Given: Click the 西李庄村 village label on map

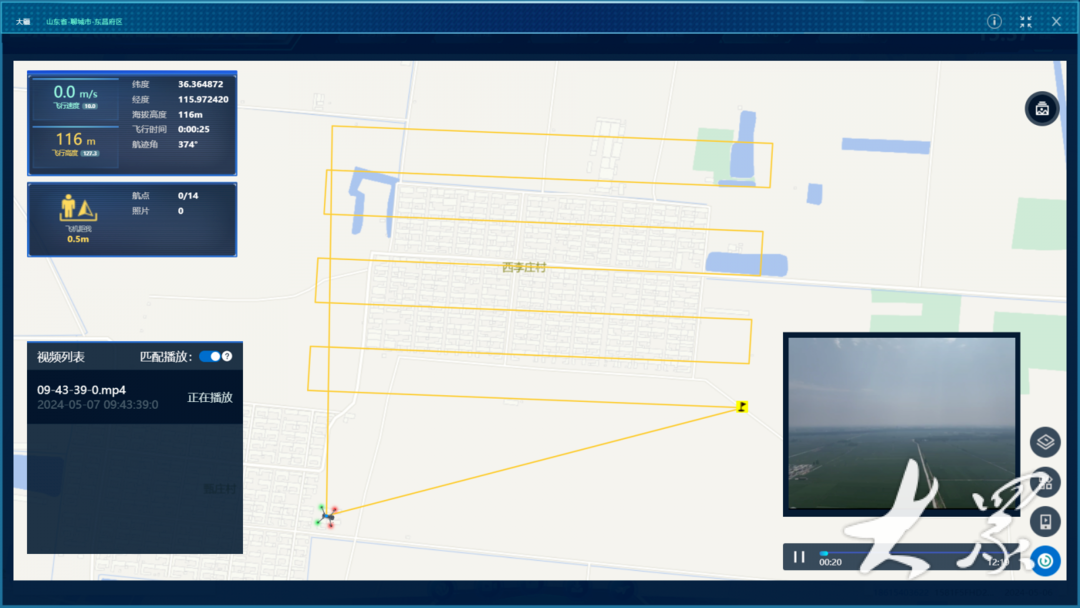Looking at the screenshot, I should (524, 267).
